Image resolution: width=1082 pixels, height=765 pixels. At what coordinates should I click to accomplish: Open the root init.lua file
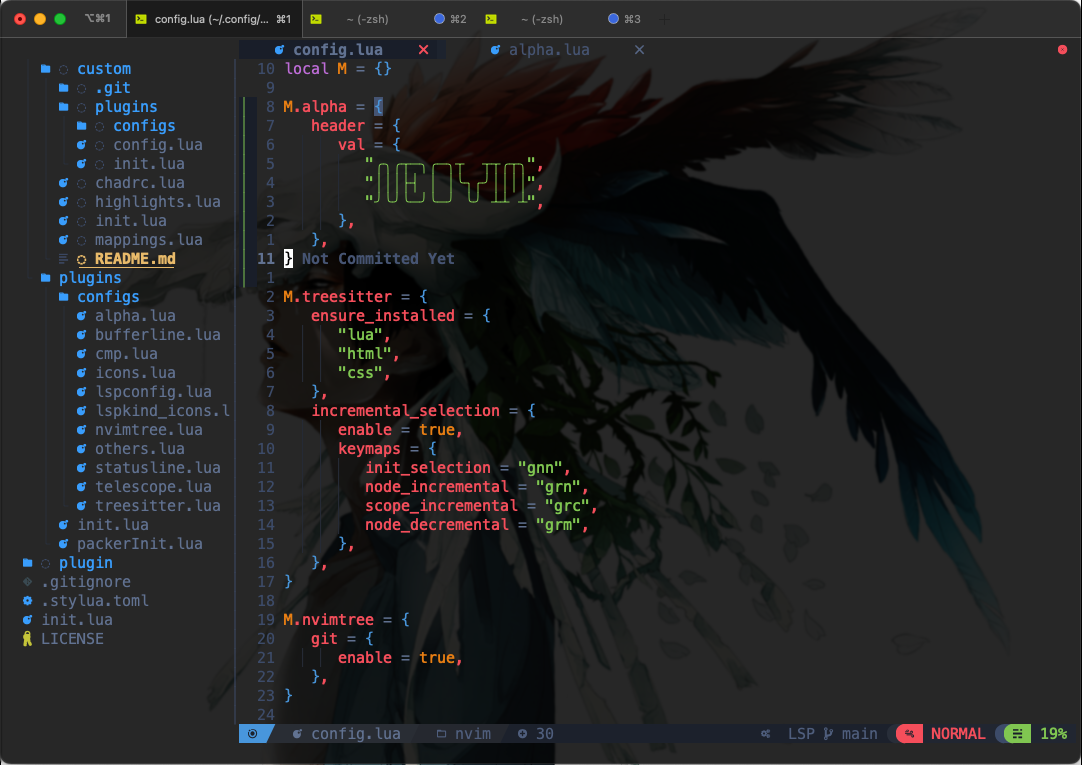point(77,620)
